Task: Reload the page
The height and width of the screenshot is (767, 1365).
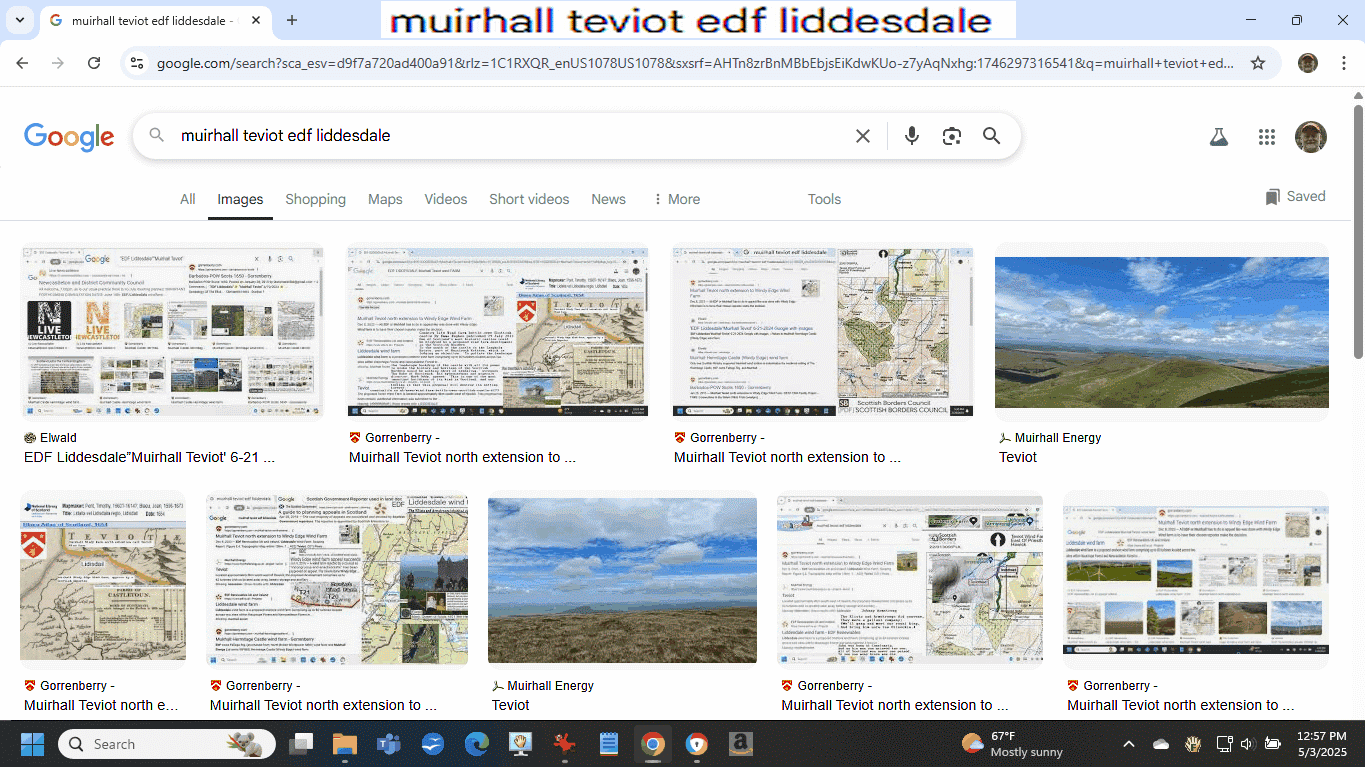Action: (94, 63)
